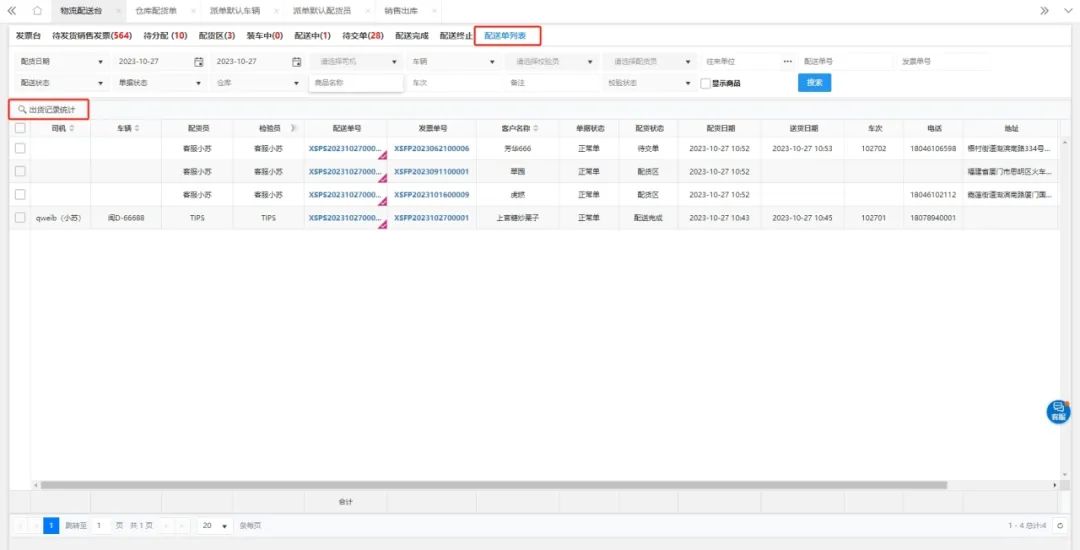1080x550 pixels.
Task: Click the blue 搜索 button
Action: click(814, 83)
